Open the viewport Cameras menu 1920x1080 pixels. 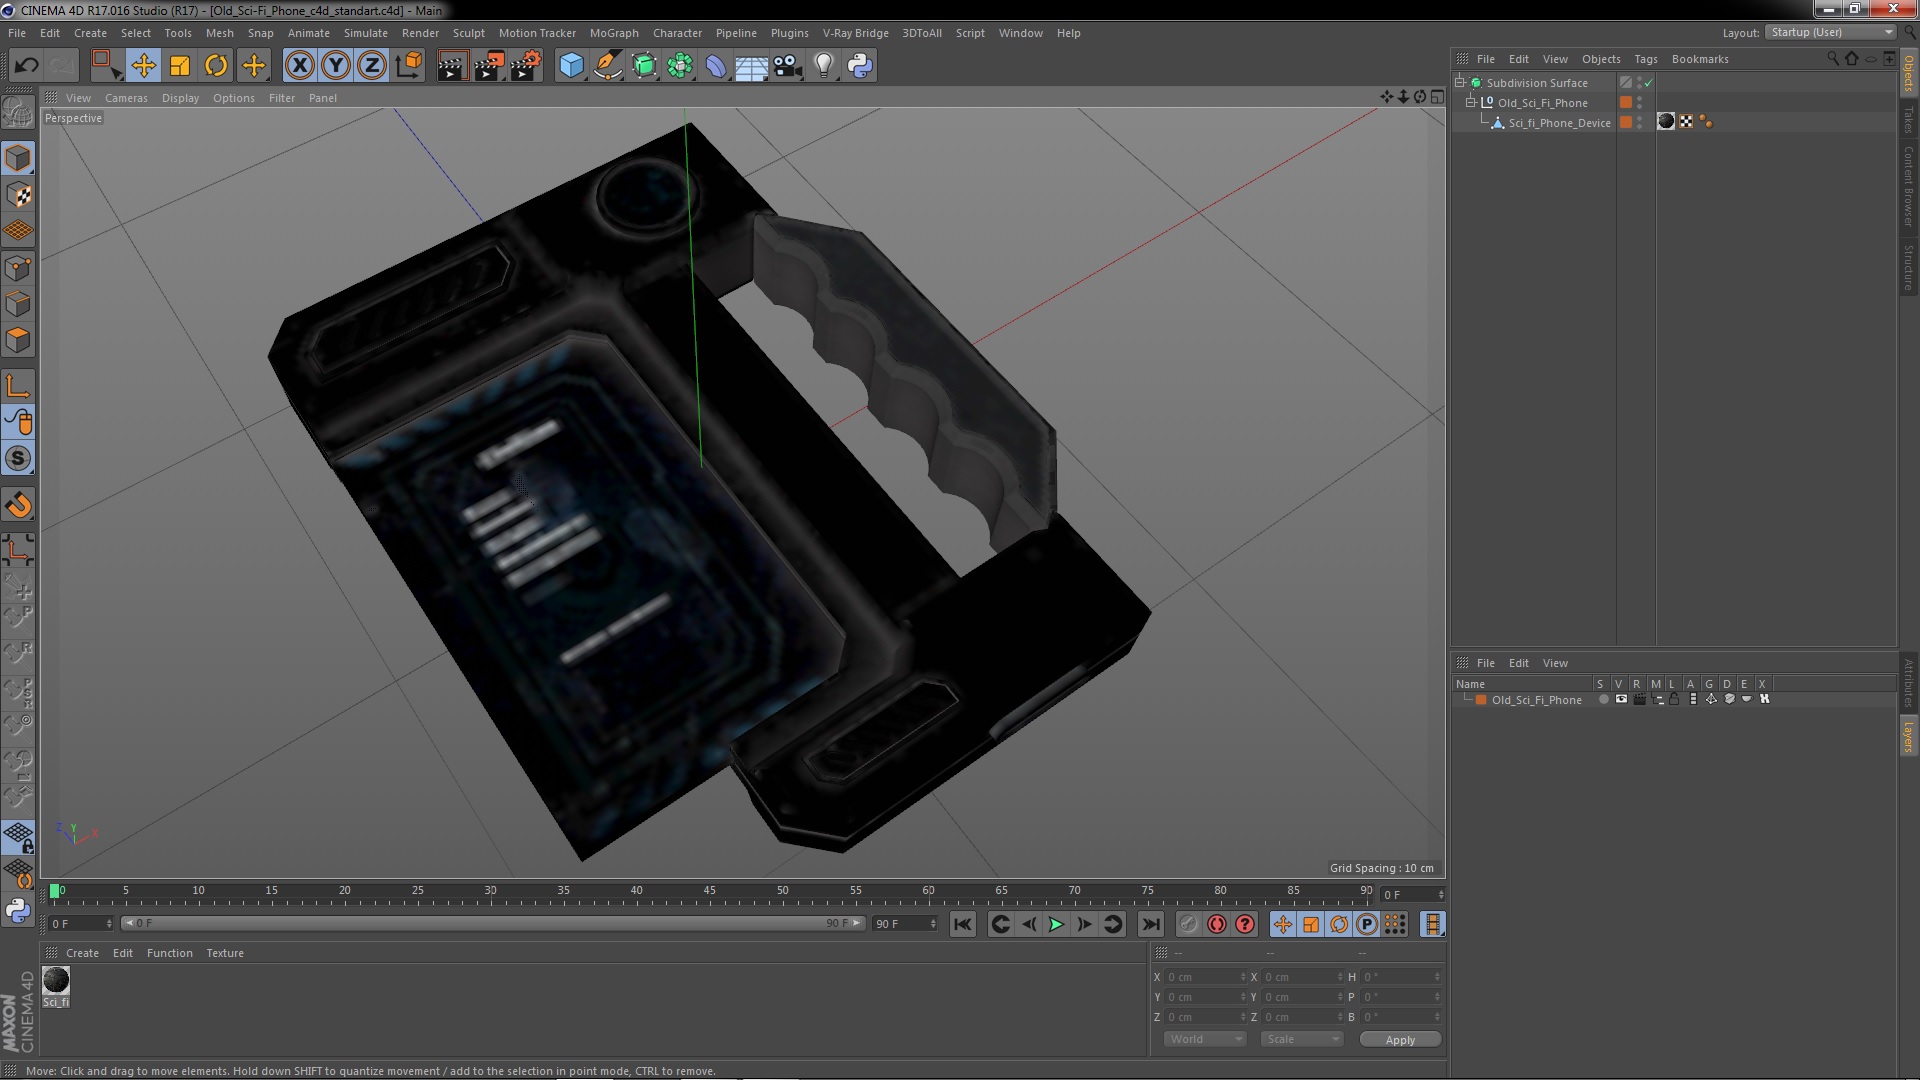pos(126,98)
